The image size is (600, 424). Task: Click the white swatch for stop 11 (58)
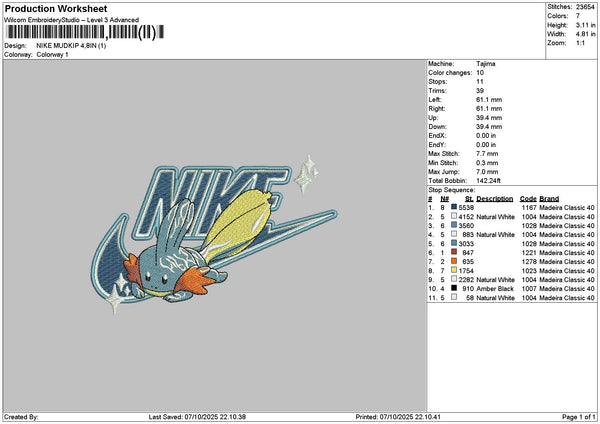[454, 297]
